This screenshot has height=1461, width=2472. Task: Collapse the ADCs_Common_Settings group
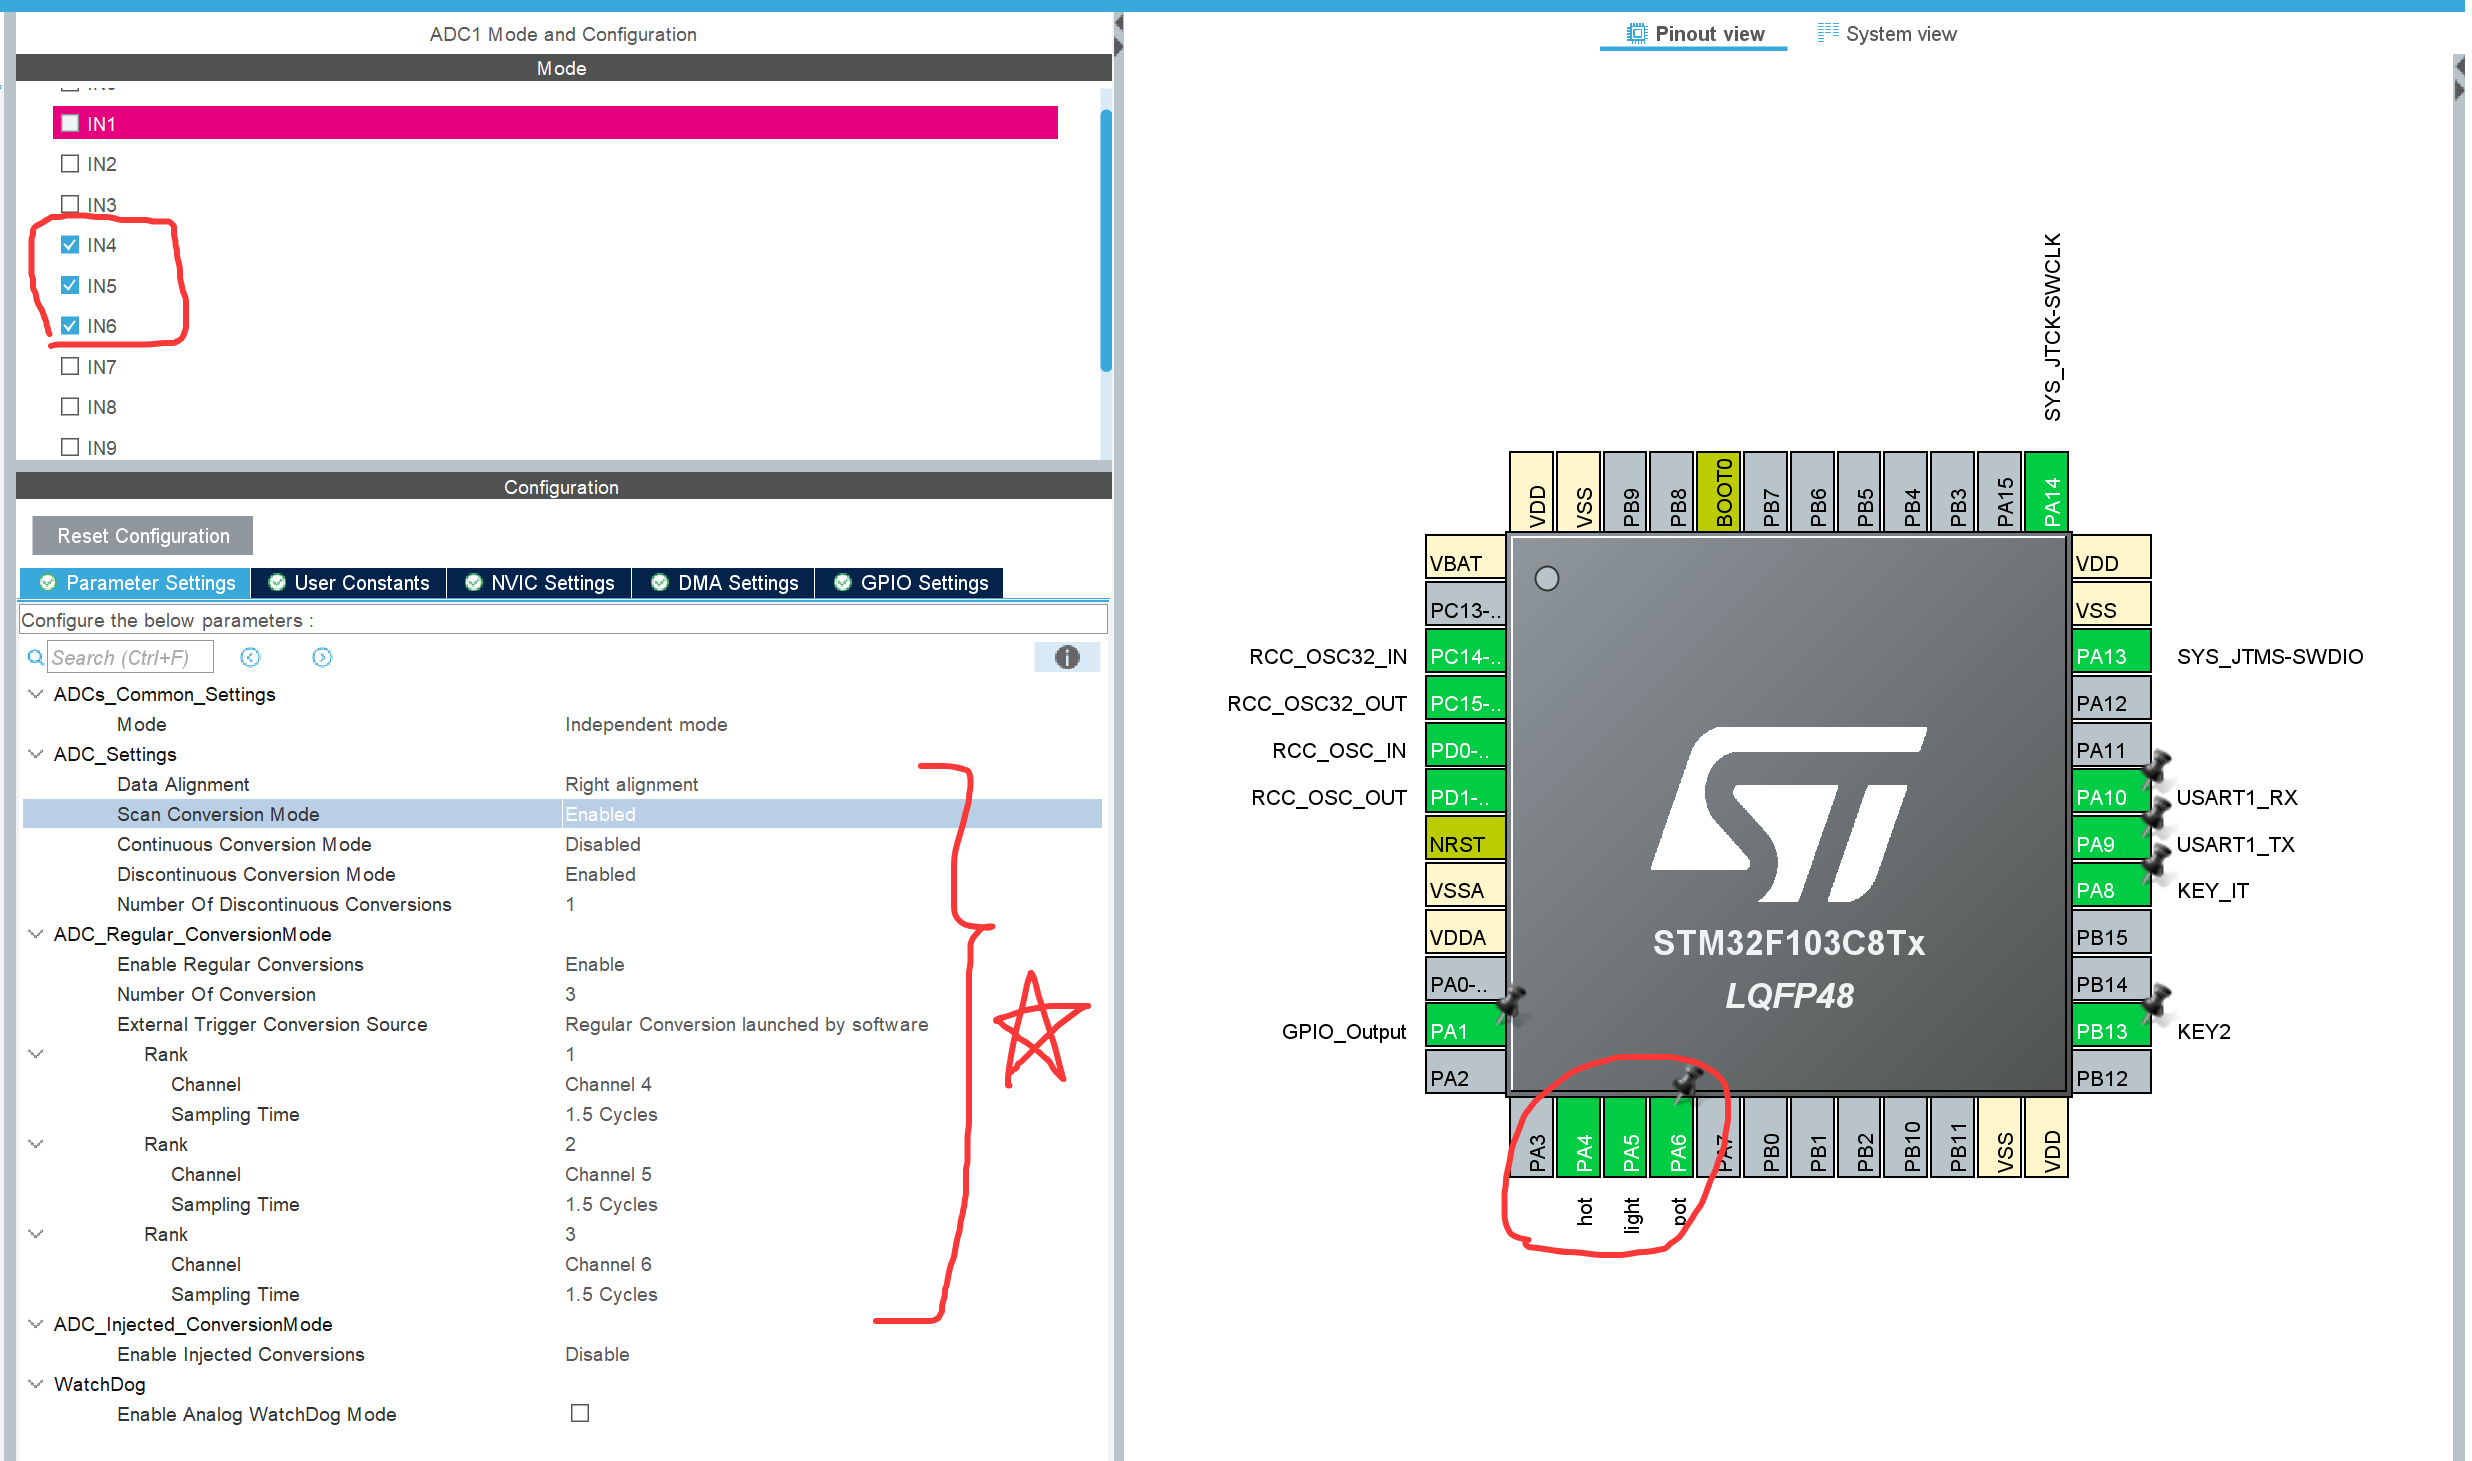pyautogui.click(x=36, y=694)
